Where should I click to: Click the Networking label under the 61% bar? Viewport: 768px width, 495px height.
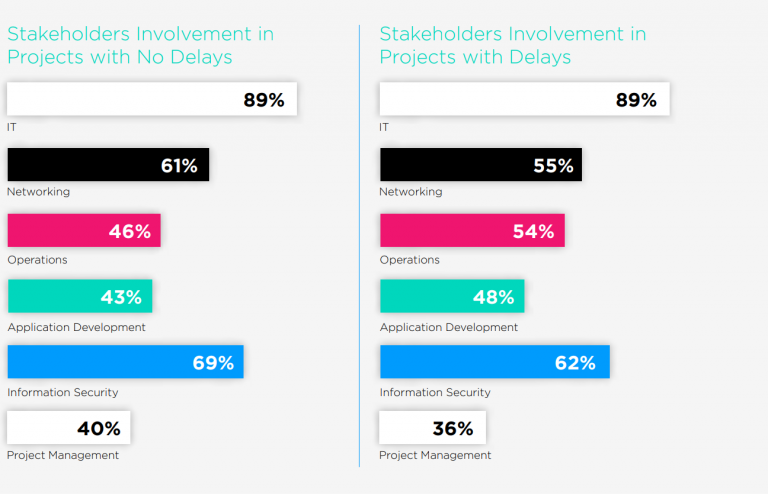pyautogui.click(x=38, y=192)
